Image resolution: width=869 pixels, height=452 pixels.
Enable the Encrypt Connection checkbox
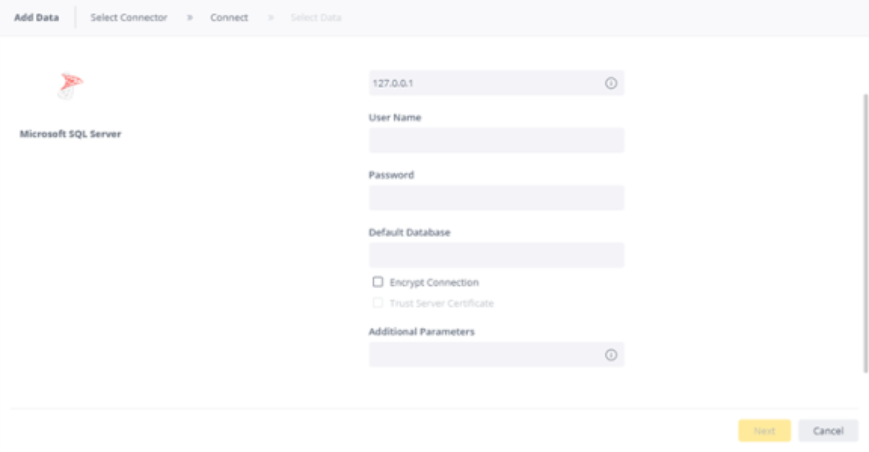pos(377,282)
